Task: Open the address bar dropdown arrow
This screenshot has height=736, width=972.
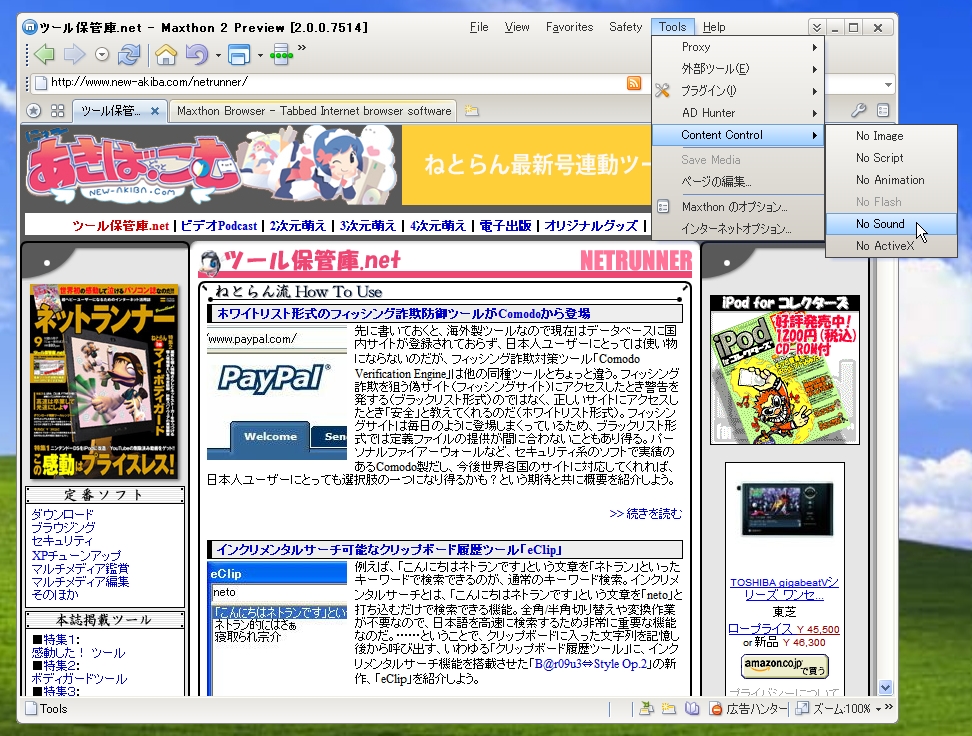Action: point(888,84)
